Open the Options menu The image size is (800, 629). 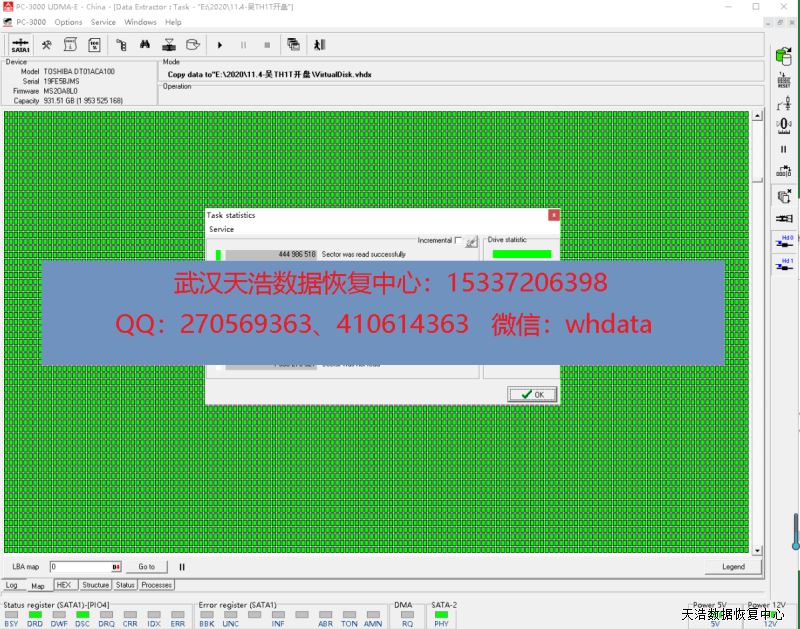pyautogui.click(x=68, y=22)
